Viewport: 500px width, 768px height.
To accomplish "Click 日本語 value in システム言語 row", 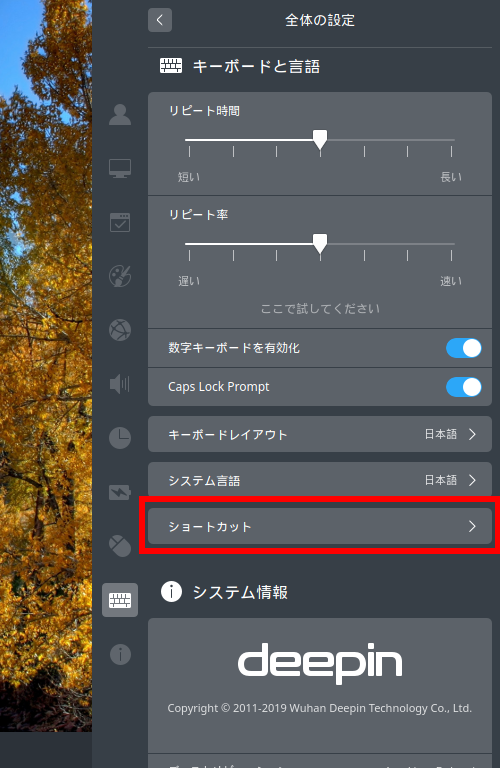I will coord(441,480).
